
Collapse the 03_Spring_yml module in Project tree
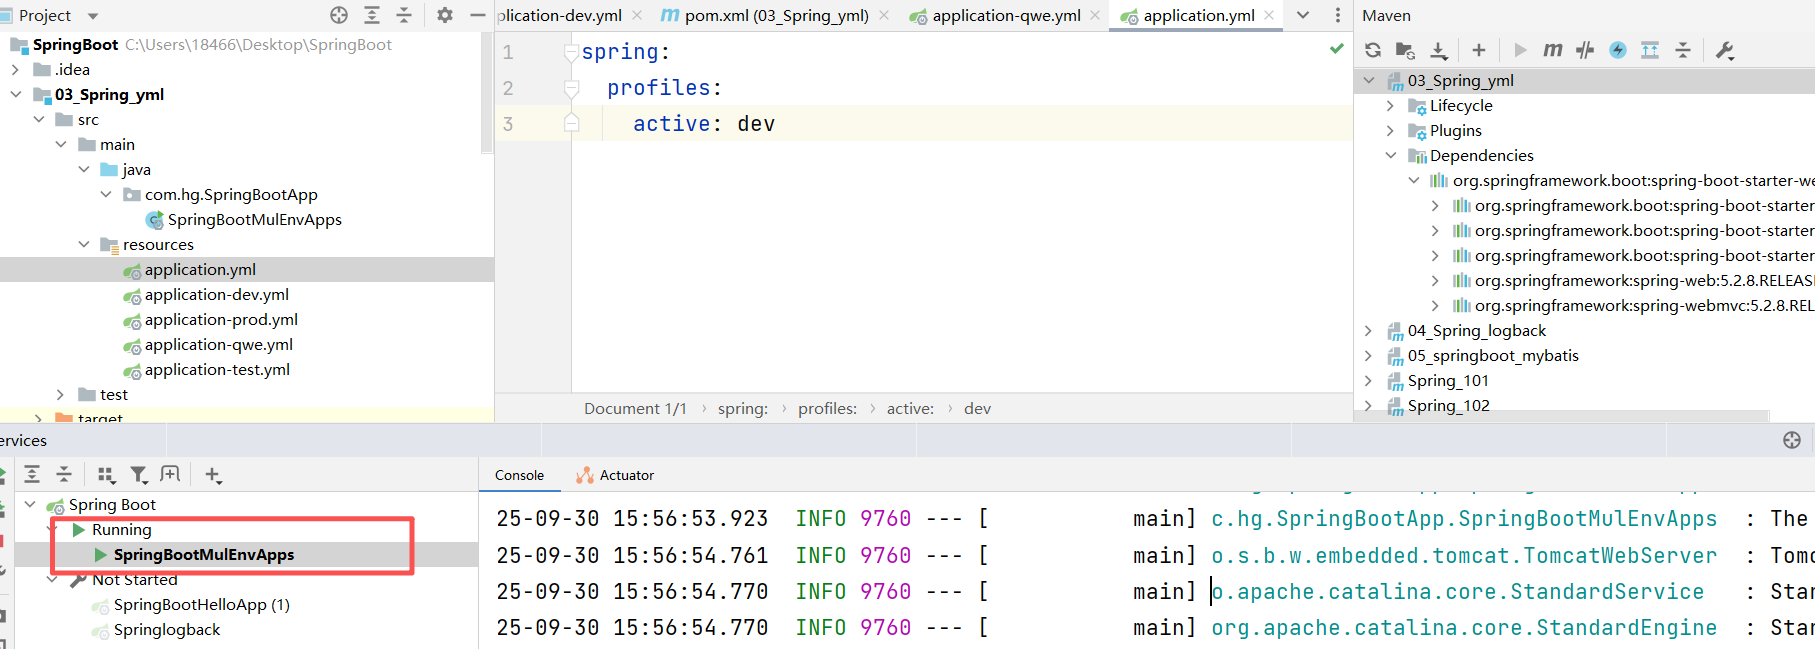[x=15, y=94]
